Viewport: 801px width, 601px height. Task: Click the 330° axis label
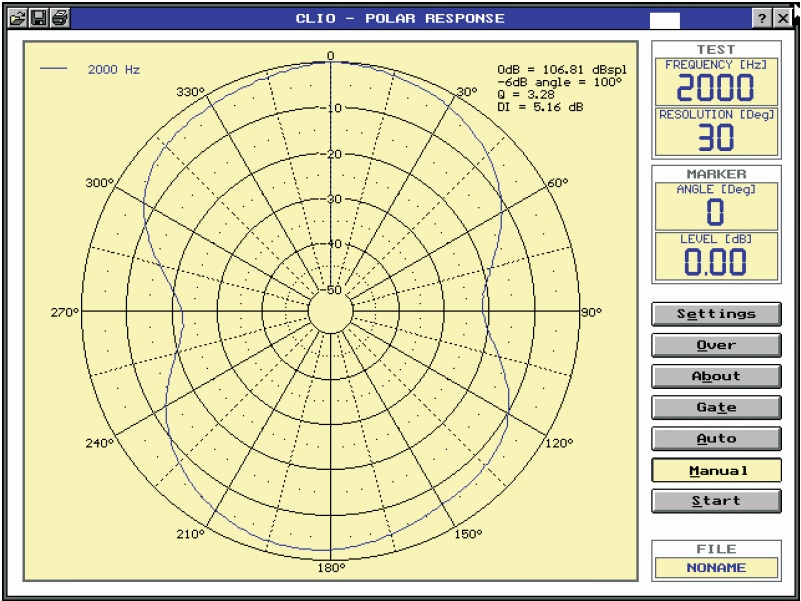coord(191,92)
